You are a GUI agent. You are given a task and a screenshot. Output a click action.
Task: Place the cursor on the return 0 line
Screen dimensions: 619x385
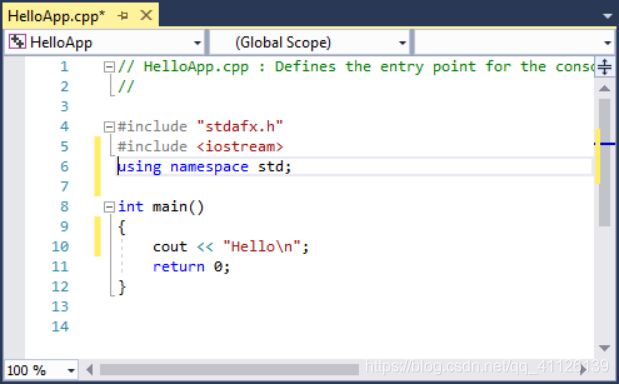click(x=191, y=267)
